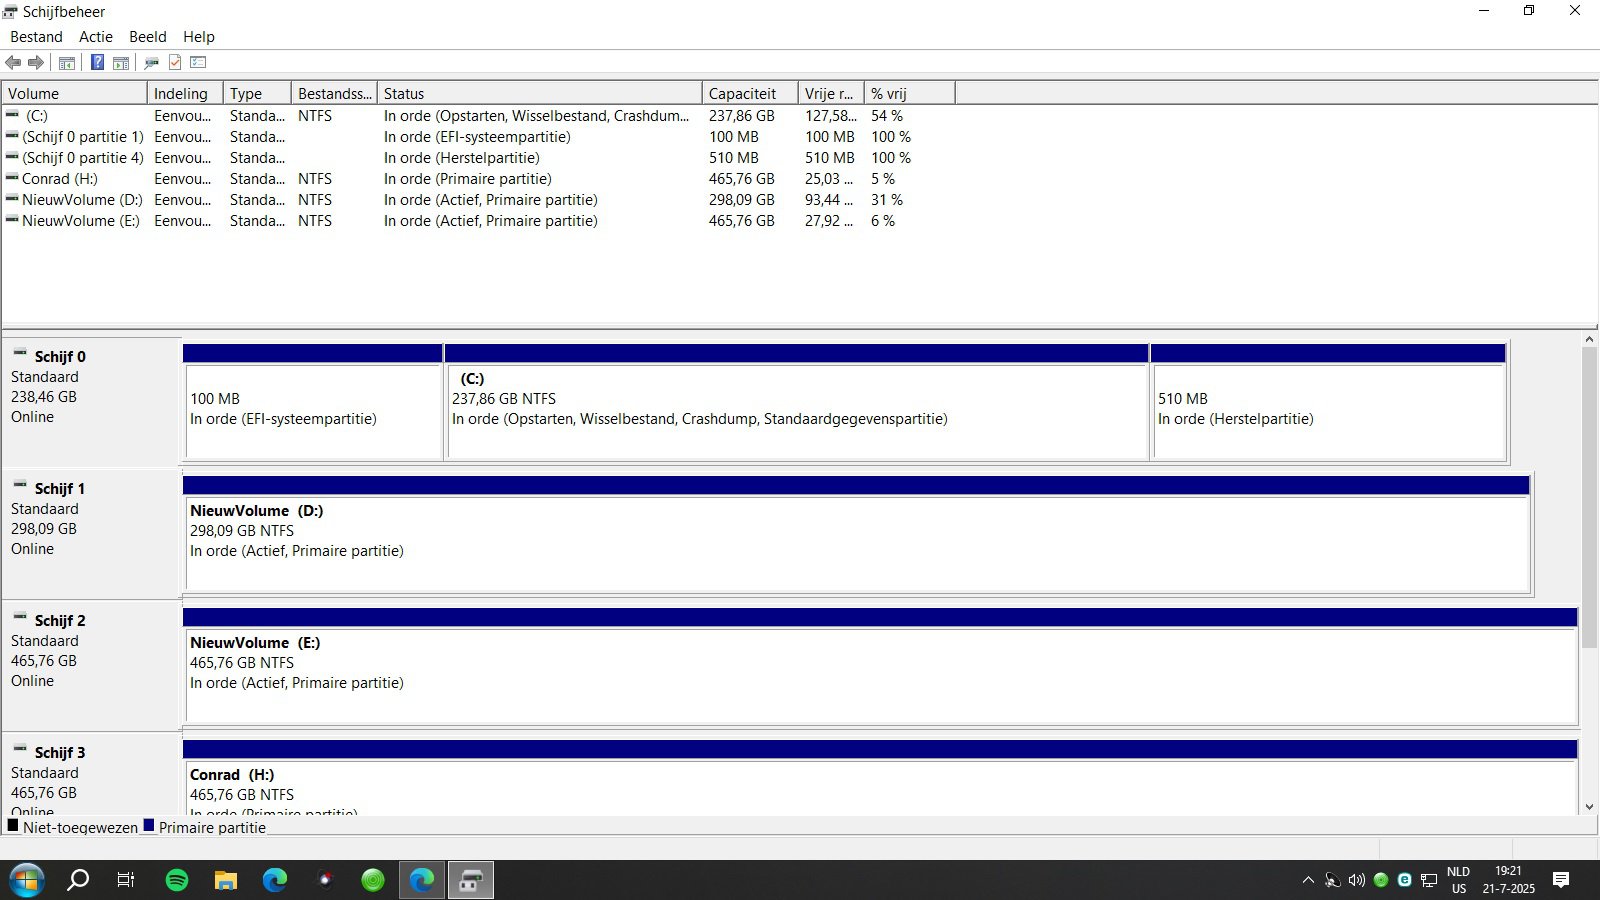Sort by the Status column header
This screenshot has width=1600, height=900.
540,93
